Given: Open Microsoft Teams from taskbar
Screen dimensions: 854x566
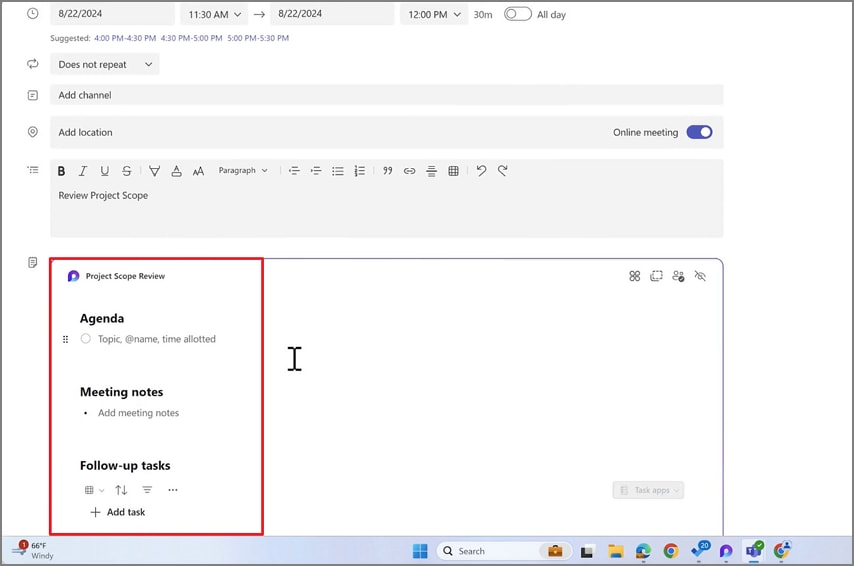Looking at the screenshot, I should (754, 551).
